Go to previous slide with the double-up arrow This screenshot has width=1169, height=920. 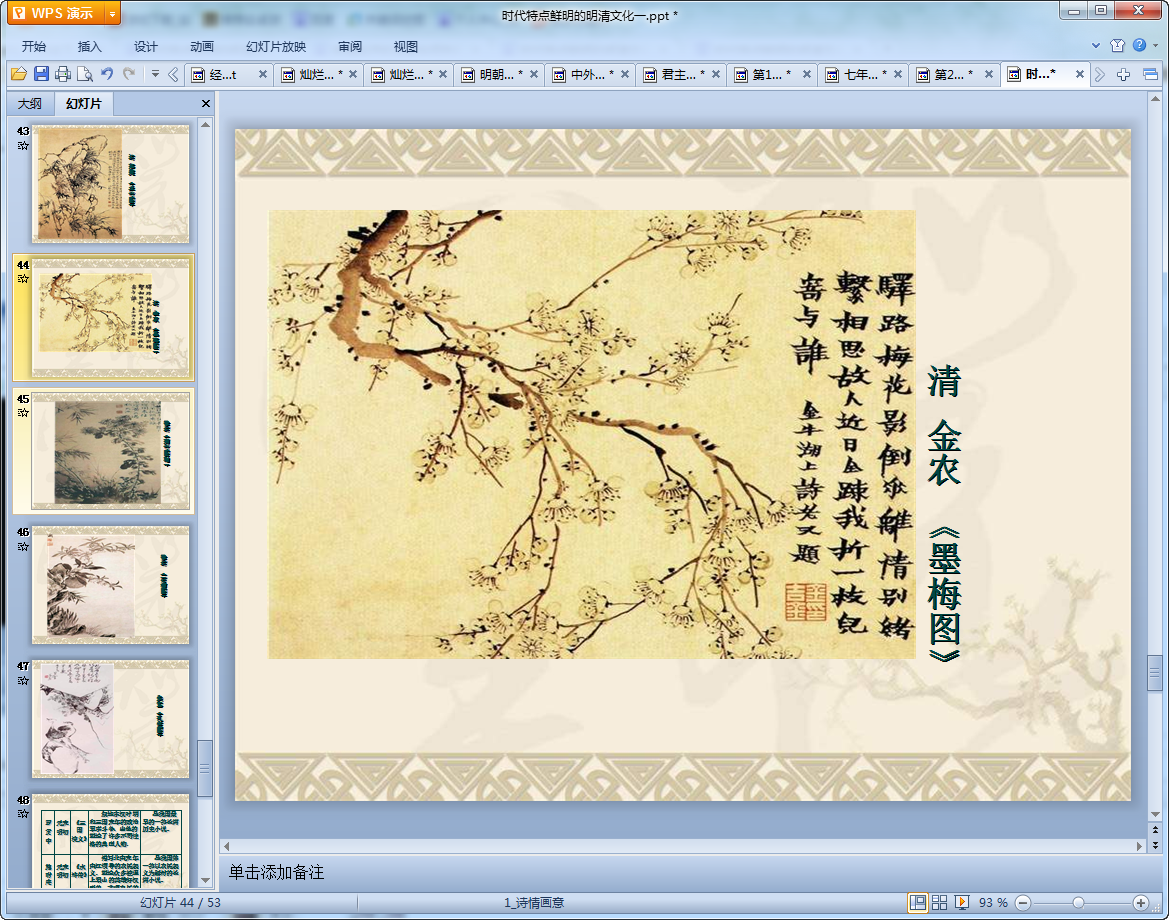tap(1155, 830)
